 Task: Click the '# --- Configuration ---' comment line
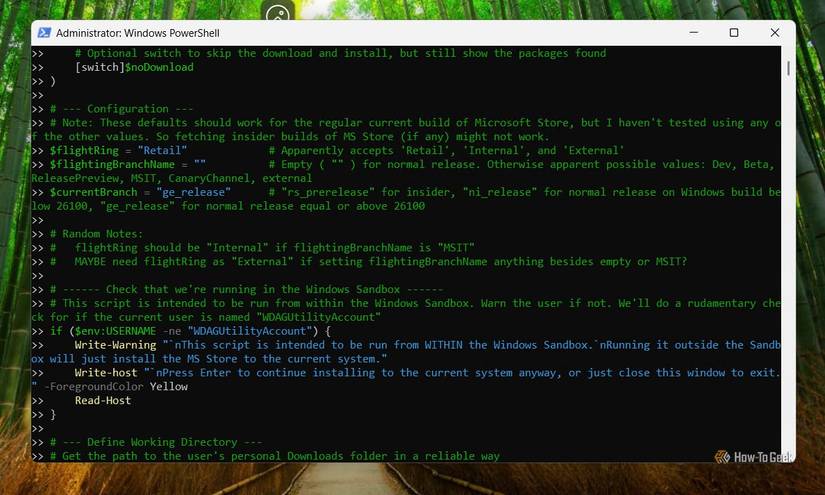point(122,109)
